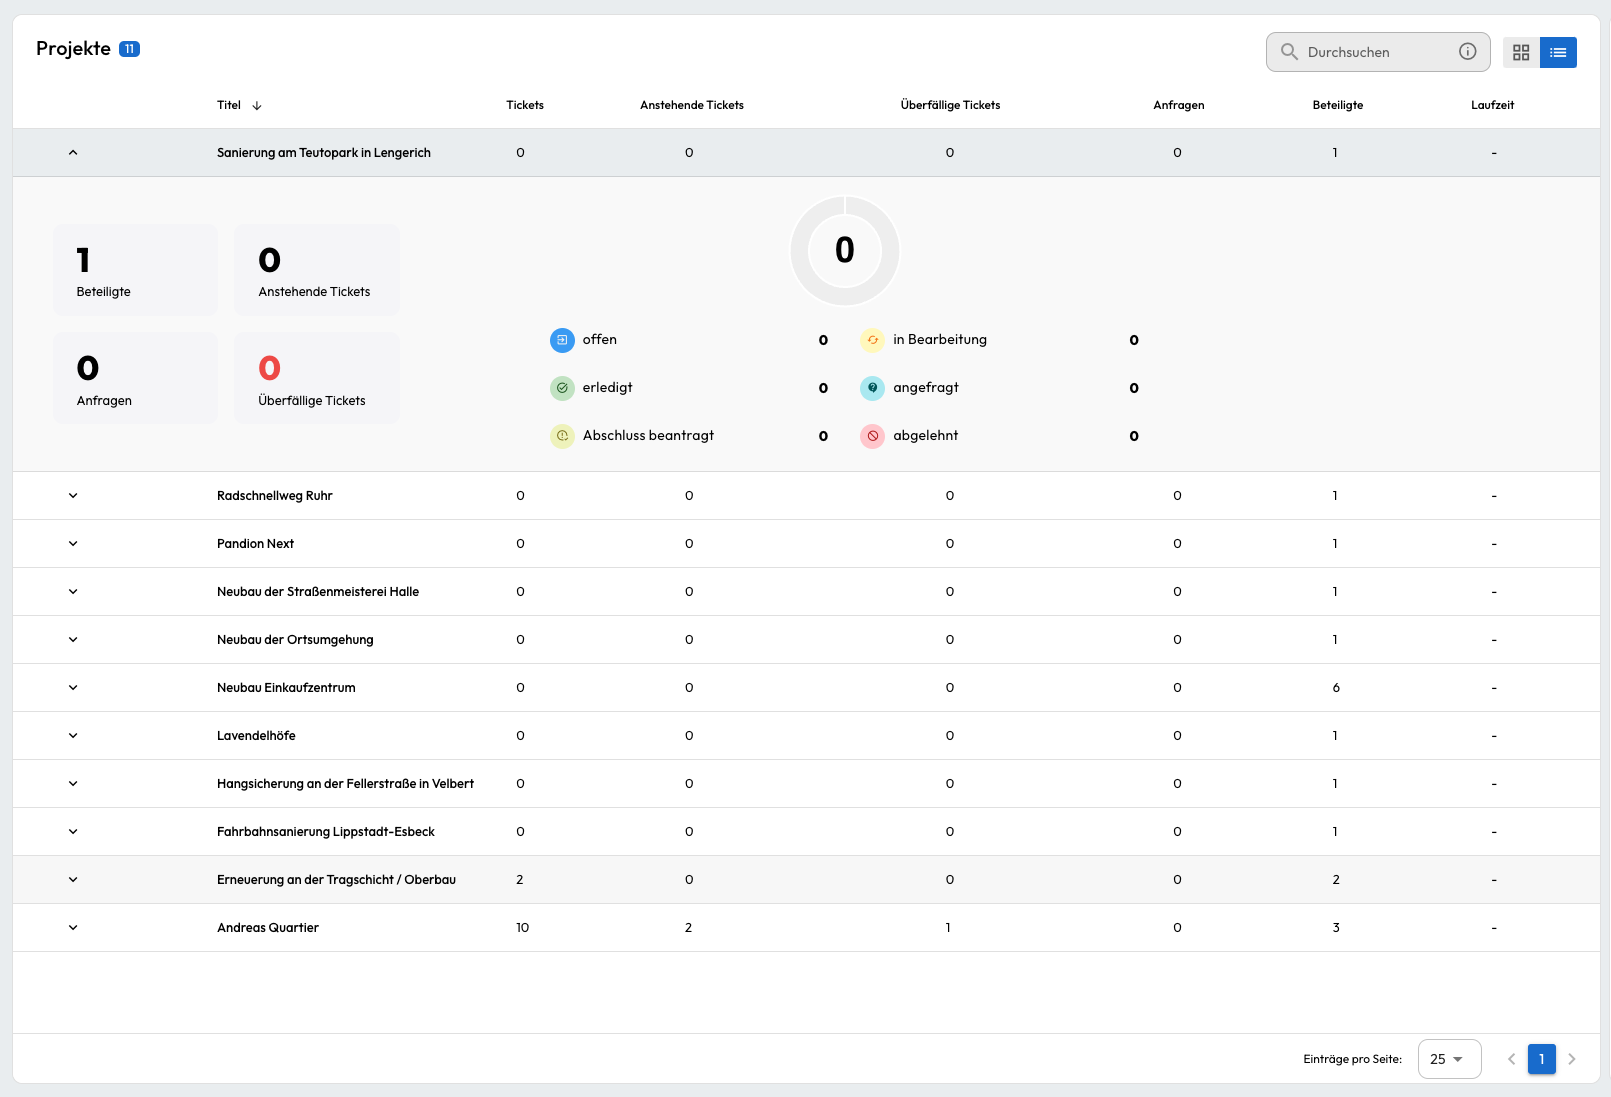This screenshot has width=1611, height=1097.
Task: Click the magnifier icon in the search bar
Action: pyautogui.click(x=1290, y=51)
